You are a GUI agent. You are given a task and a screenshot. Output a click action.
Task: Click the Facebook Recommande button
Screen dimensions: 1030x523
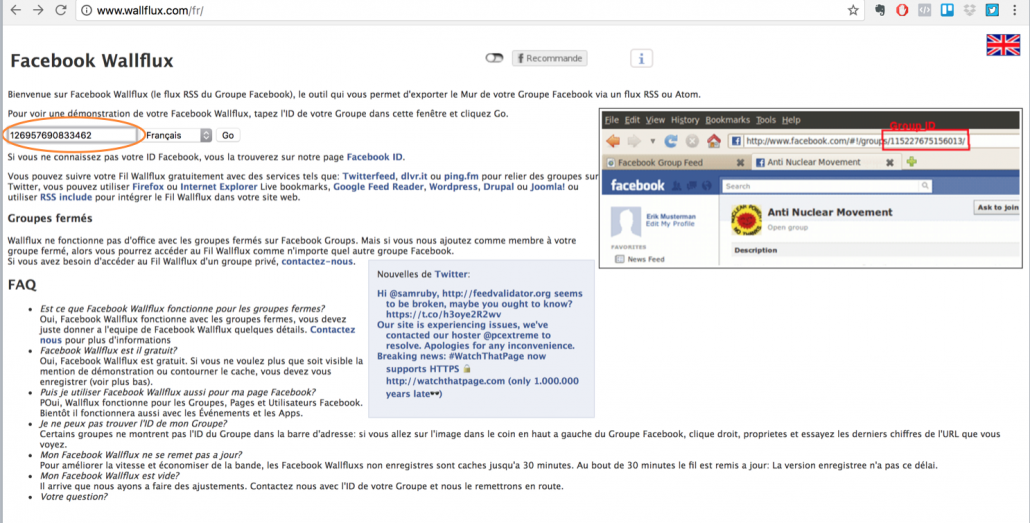549,58
